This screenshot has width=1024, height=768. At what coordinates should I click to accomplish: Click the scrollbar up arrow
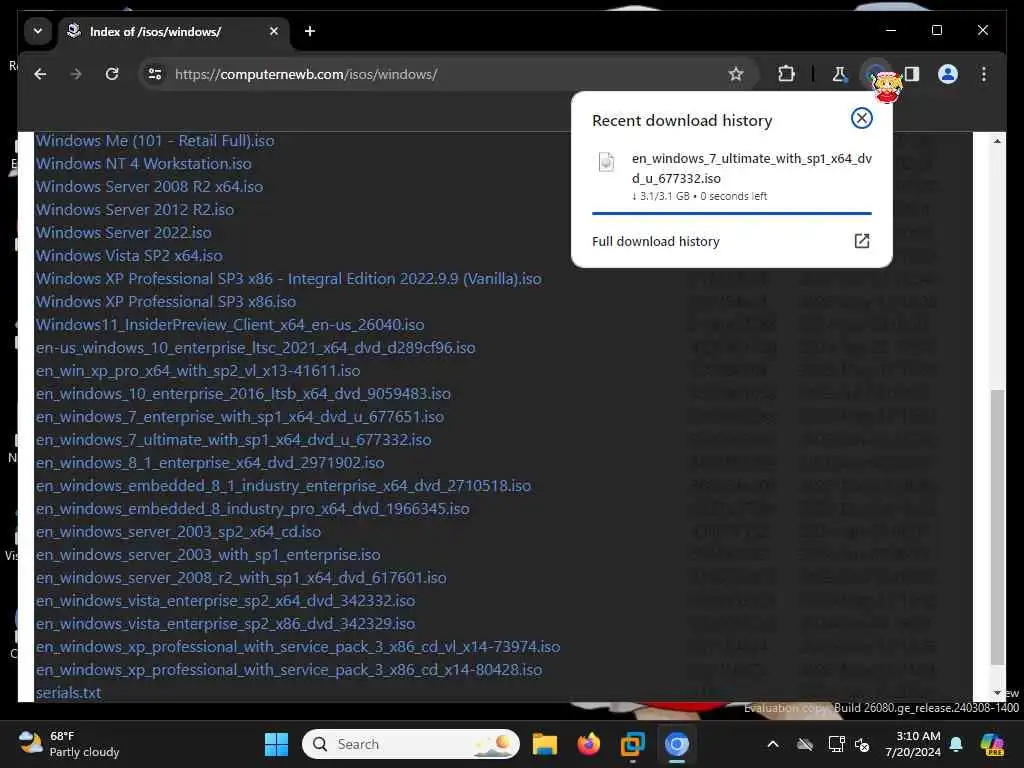tap(997, 141)
